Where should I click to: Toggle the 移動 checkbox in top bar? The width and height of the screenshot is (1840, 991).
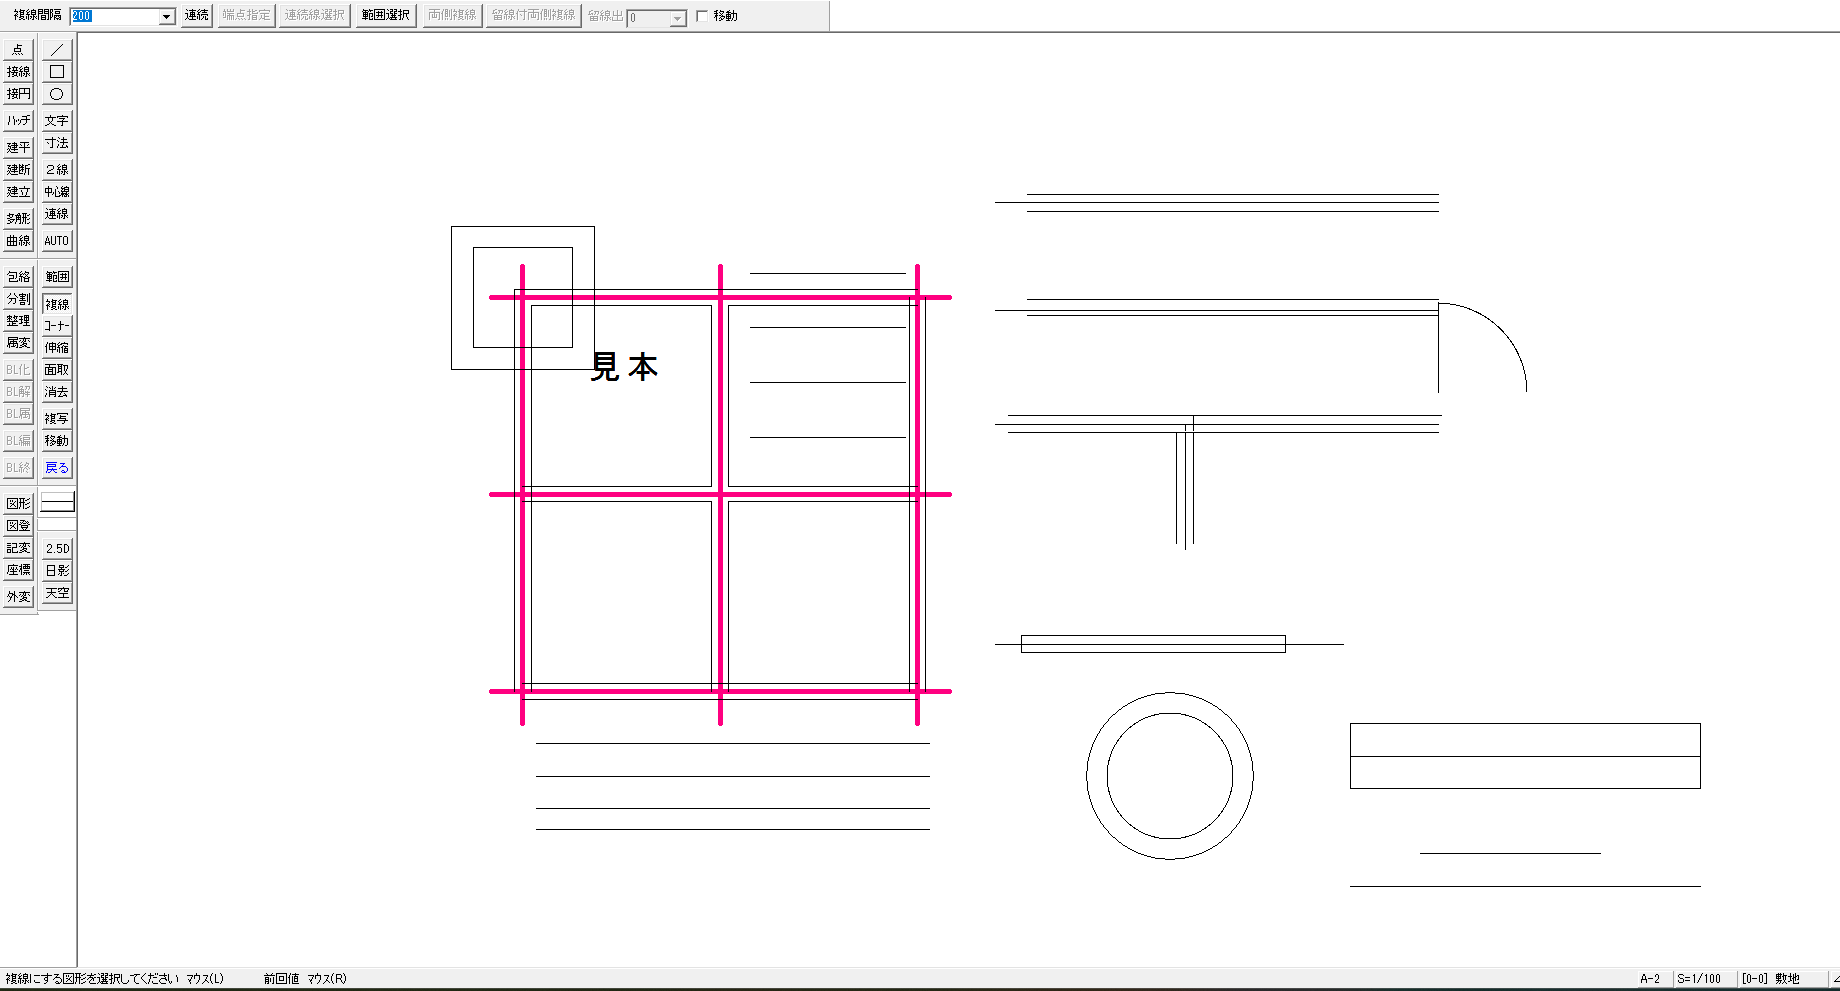[702, 16]
